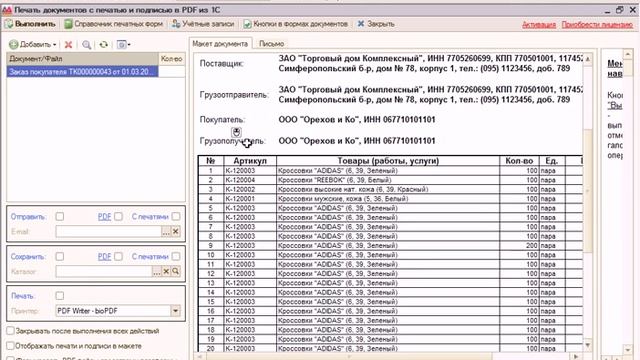Open the list settings icon dropdown

(x=123, y=44)
